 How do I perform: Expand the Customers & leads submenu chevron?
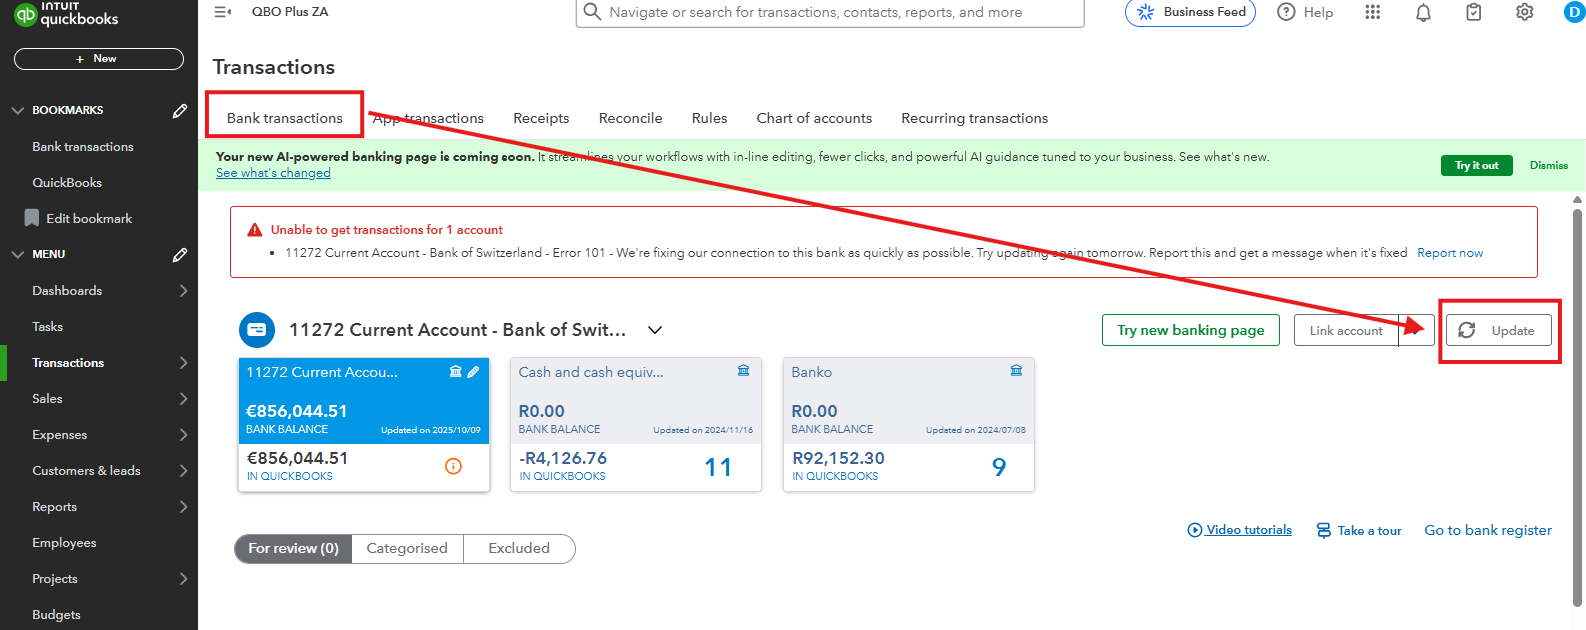(x=183, y=470)
